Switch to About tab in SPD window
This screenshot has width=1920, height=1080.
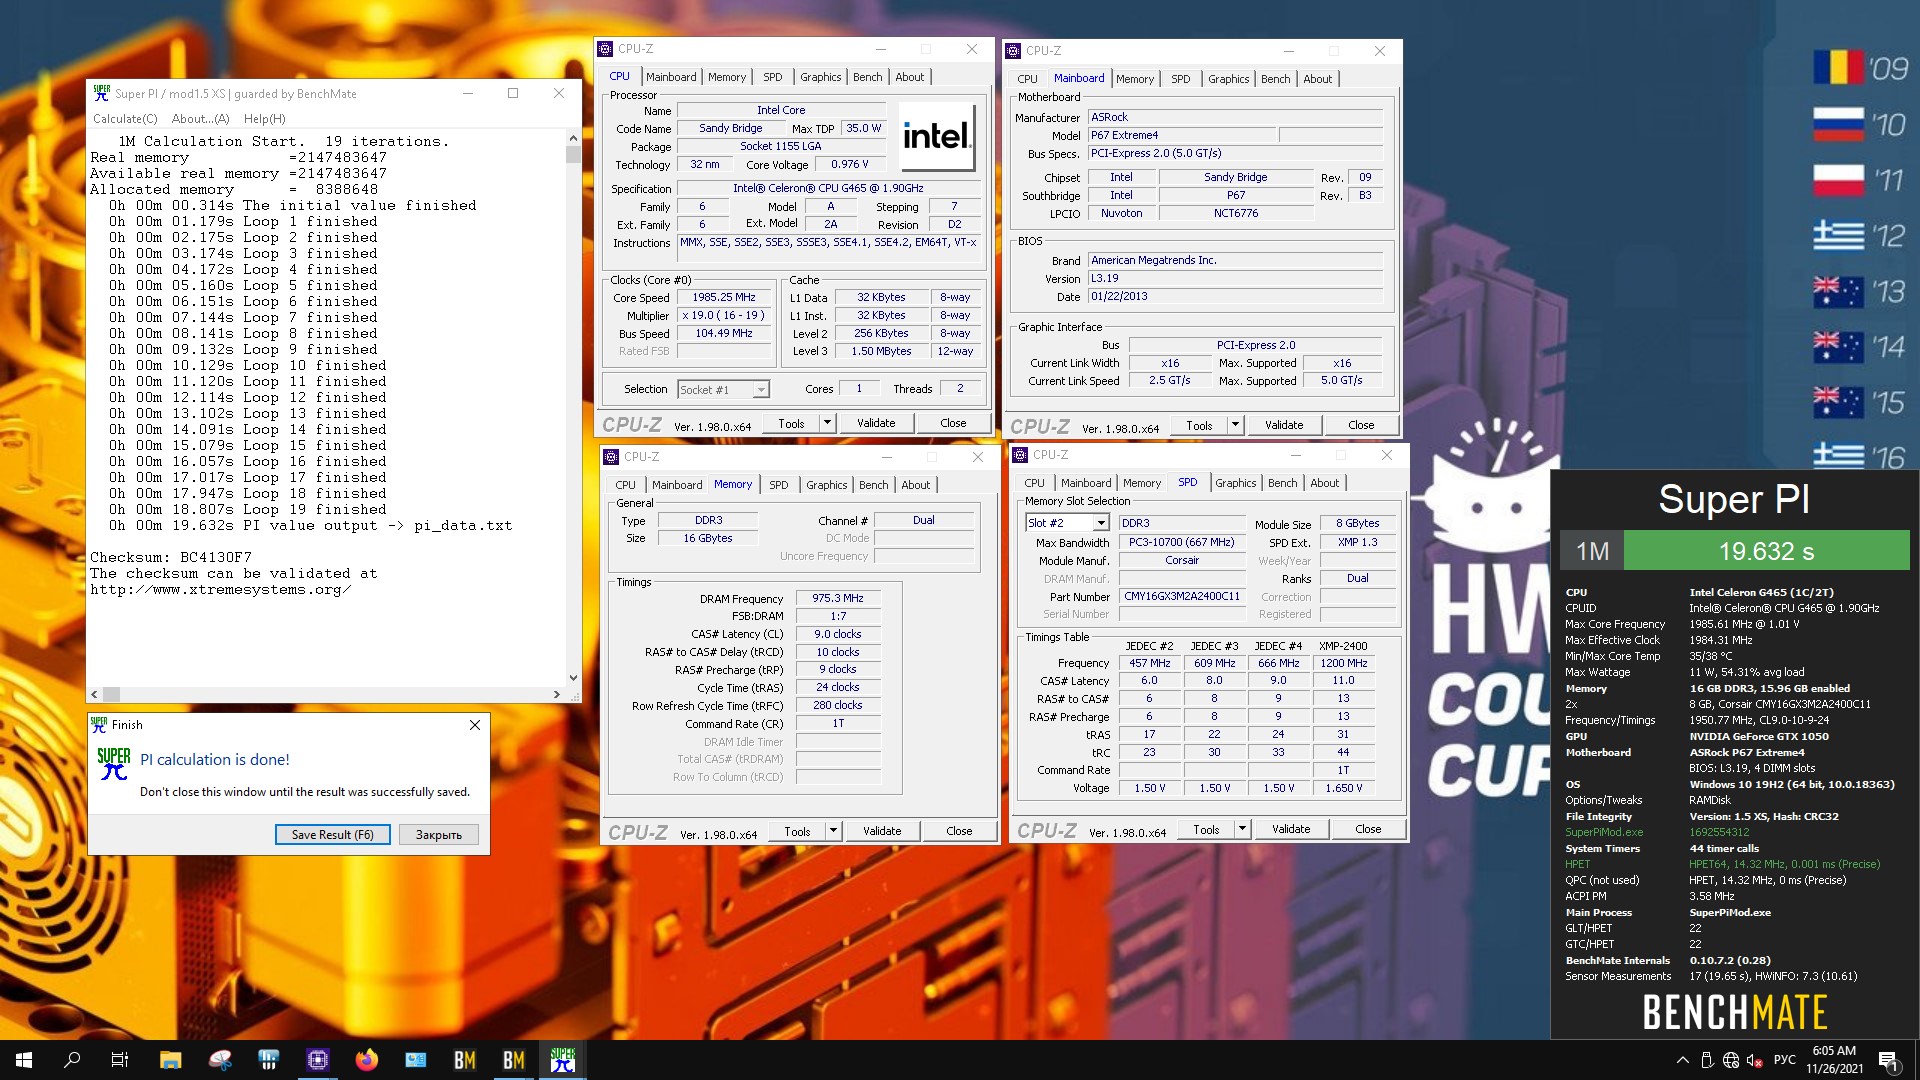(x=1324, y=483)
